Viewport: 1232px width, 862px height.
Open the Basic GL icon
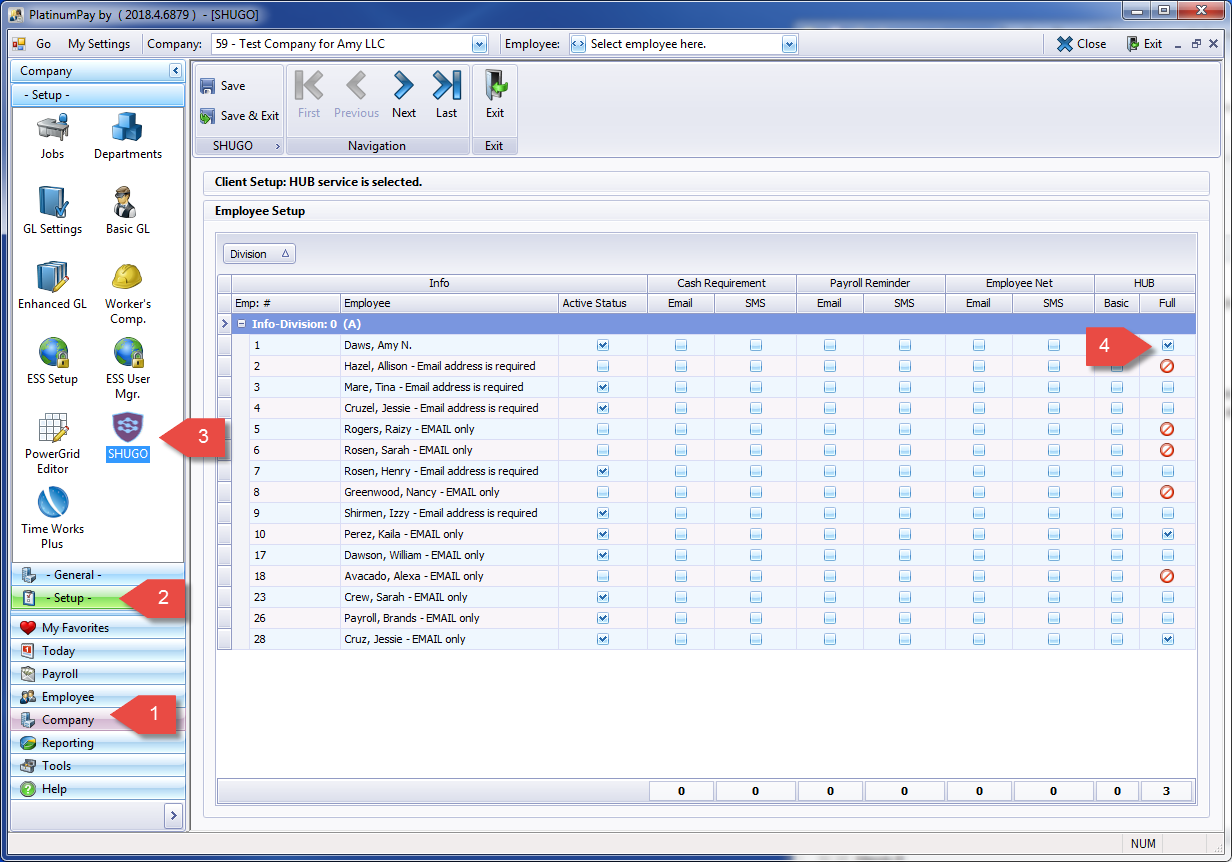127,211
